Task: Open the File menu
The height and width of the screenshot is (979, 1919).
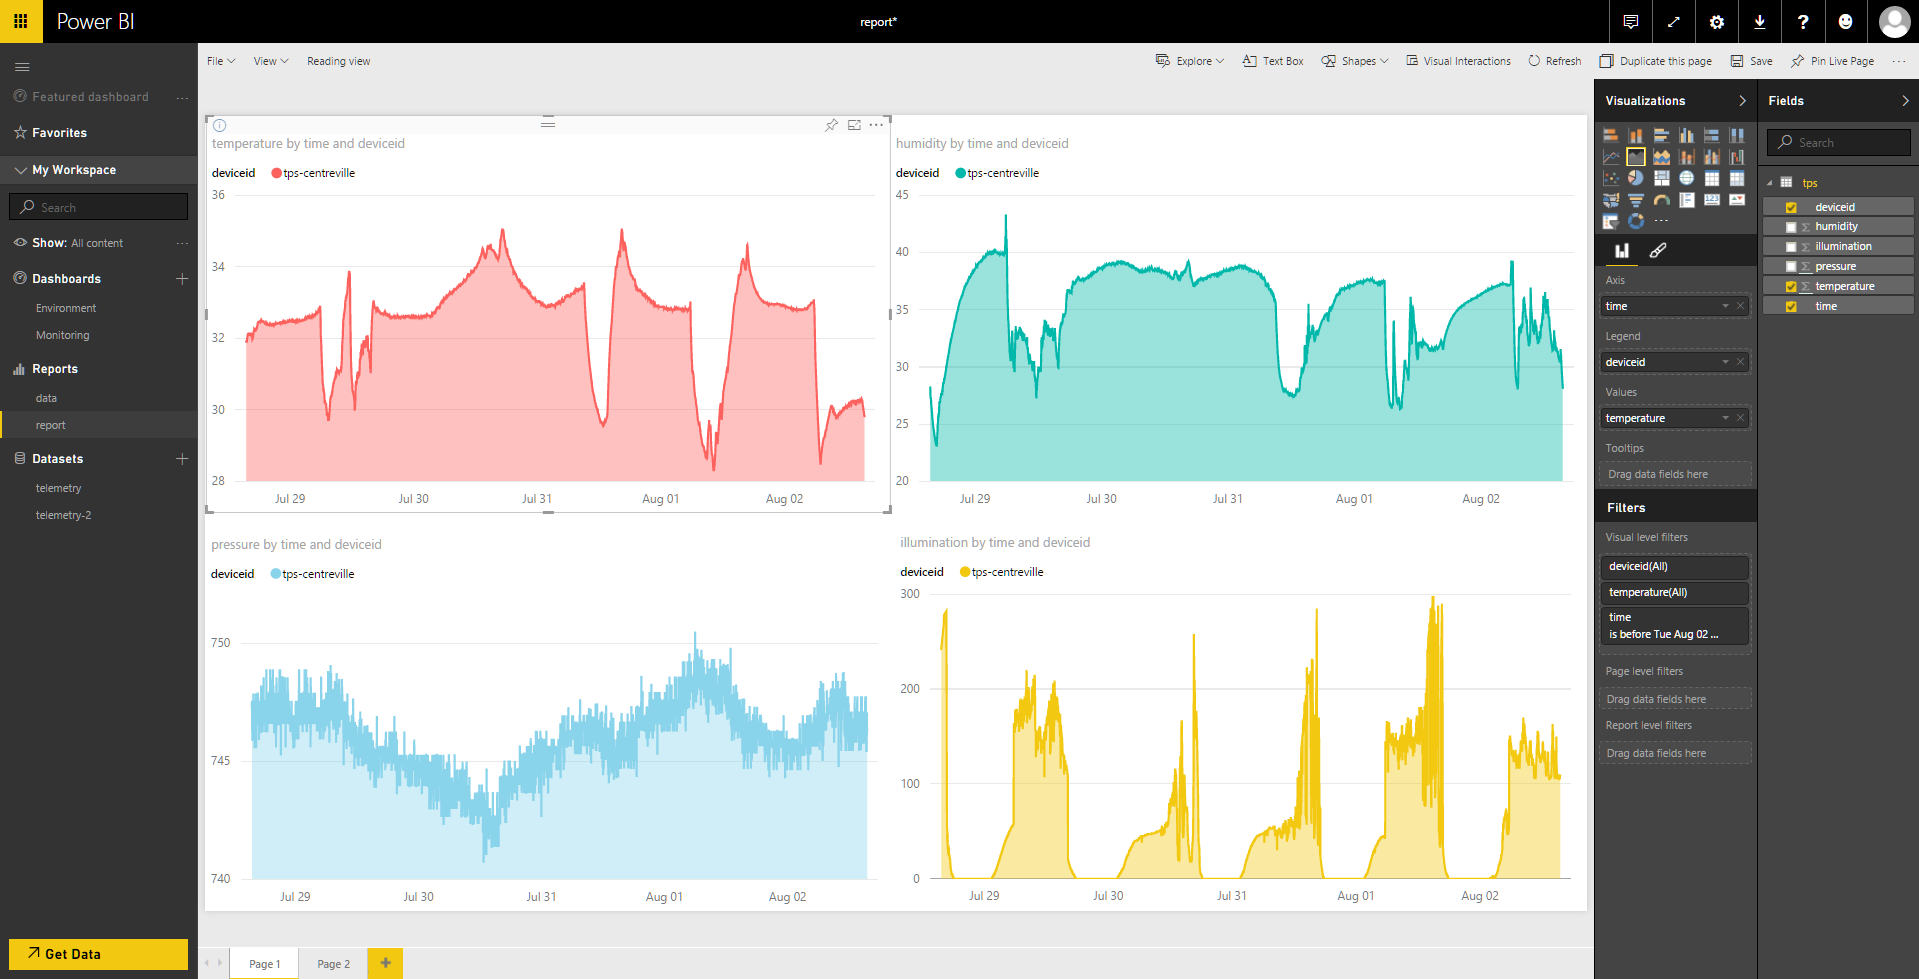Action: [220, 61]
